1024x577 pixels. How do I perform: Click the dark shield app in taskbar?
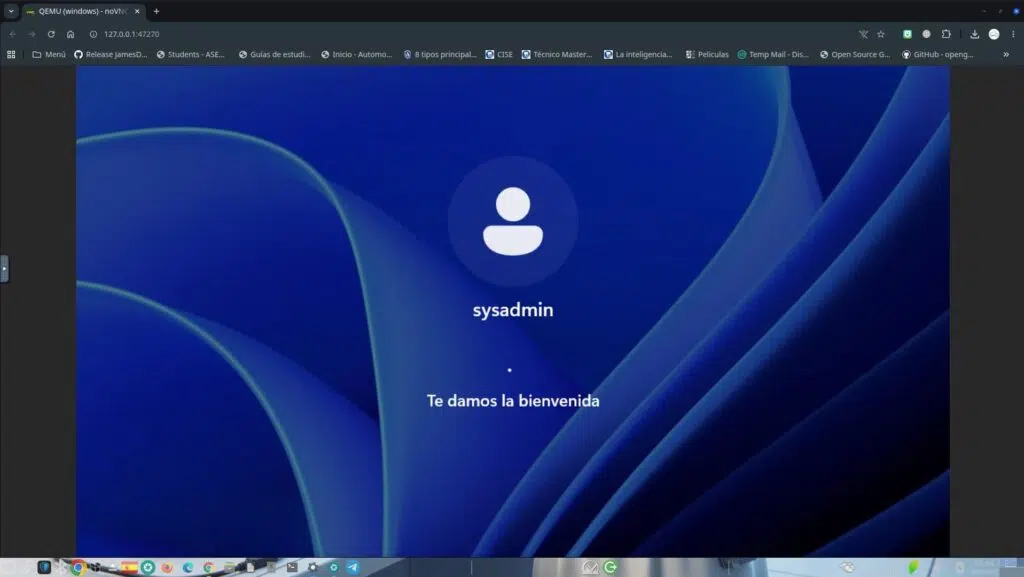pos(44,567)
